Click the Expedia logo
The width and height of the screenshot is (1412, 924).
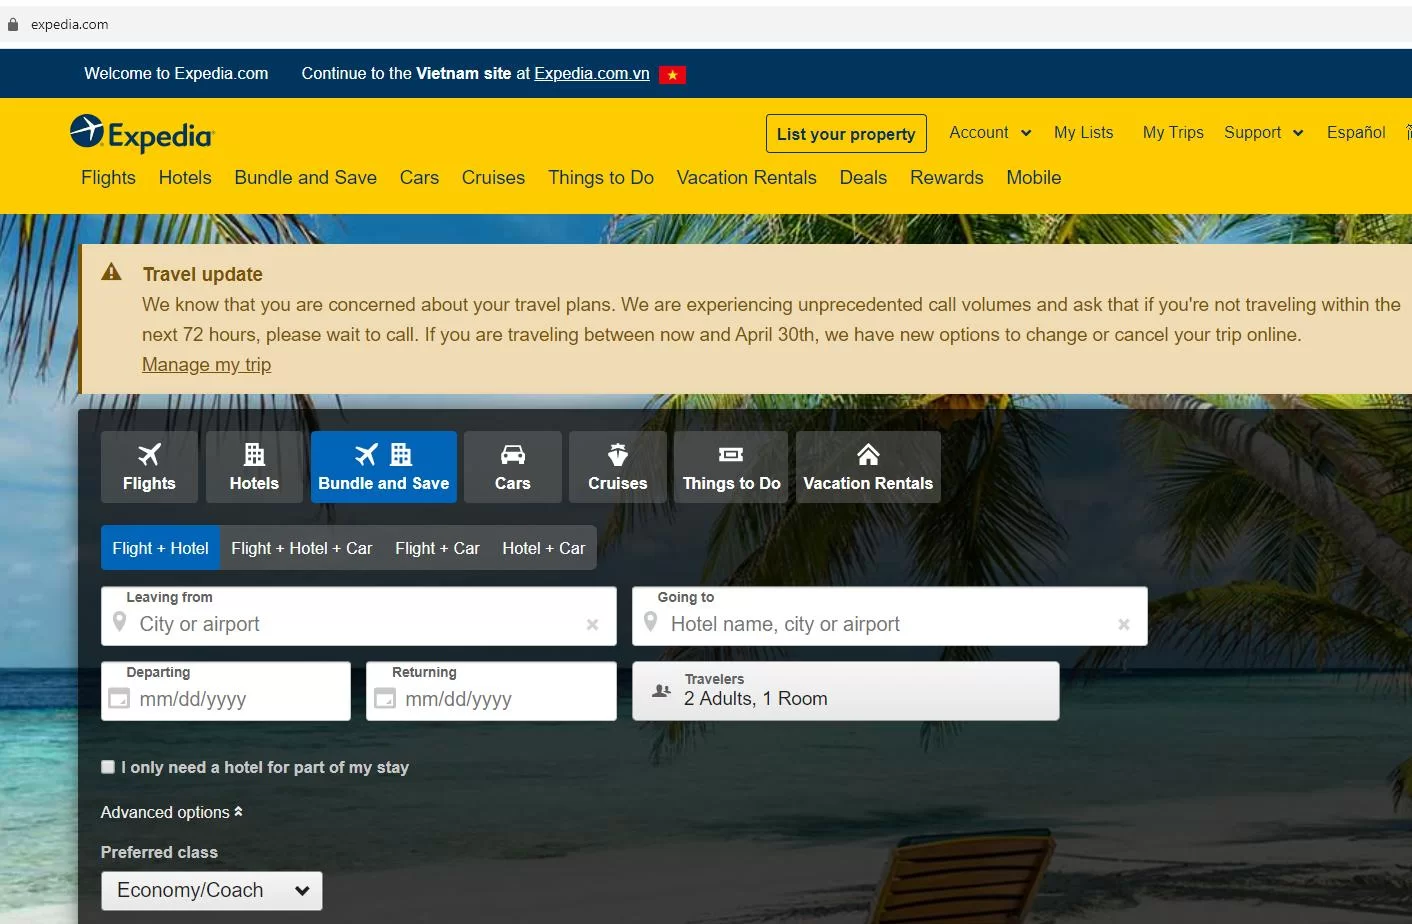[x=142, y=133]
